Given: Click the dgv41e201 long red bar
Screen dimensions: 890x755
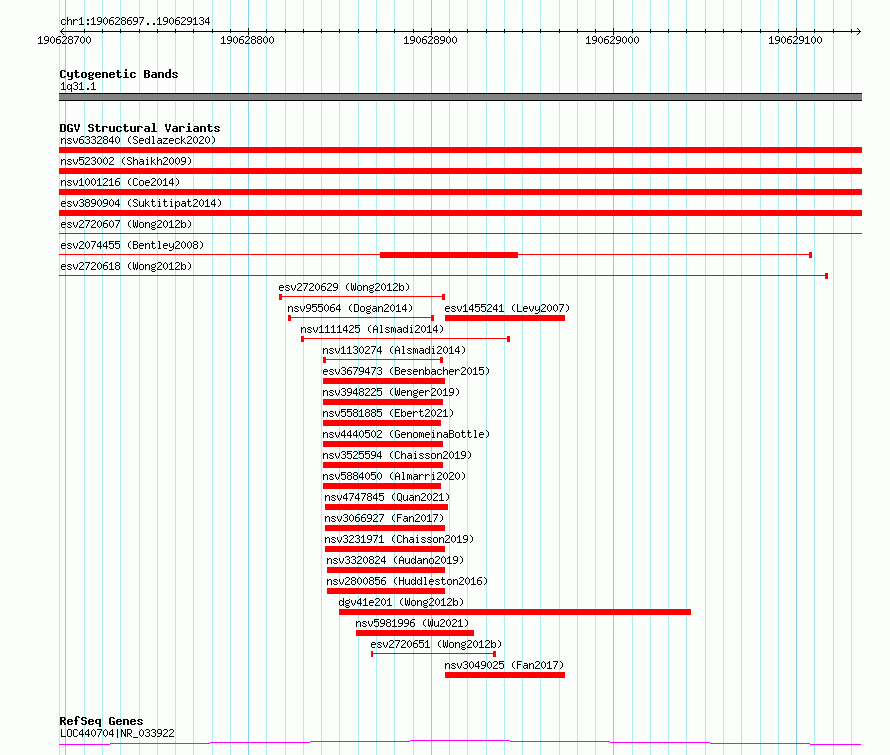Looking at the screenshot, I should (515, 612).
